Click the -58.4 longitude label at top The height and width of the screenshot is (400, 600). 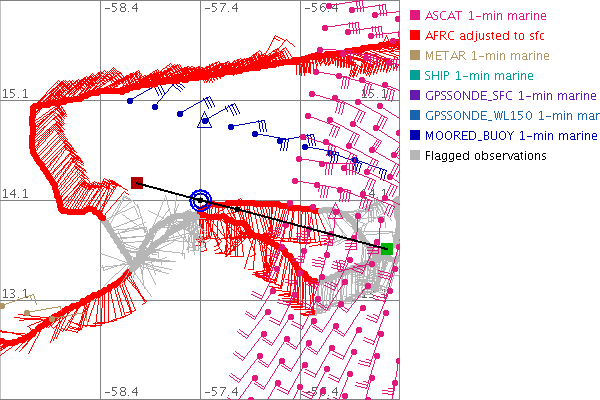coord(121,8)
